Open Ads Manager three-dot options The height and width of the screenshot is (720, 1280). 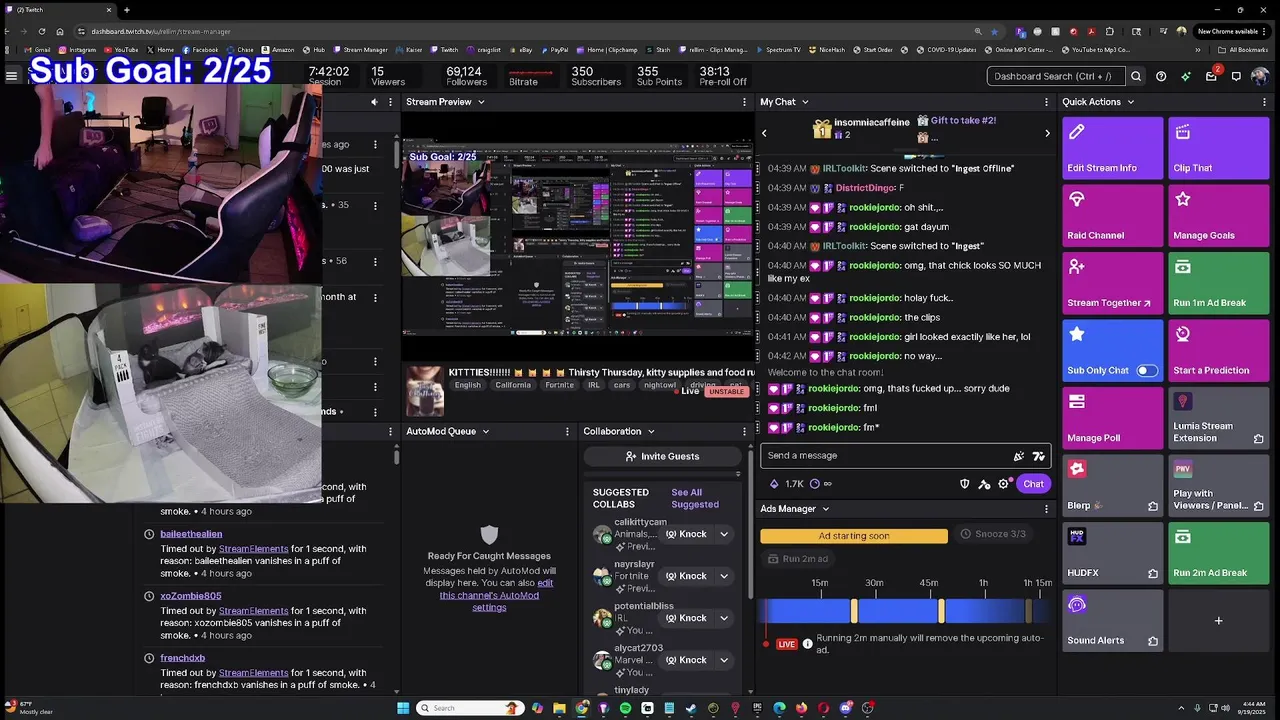click(1047, 509)
